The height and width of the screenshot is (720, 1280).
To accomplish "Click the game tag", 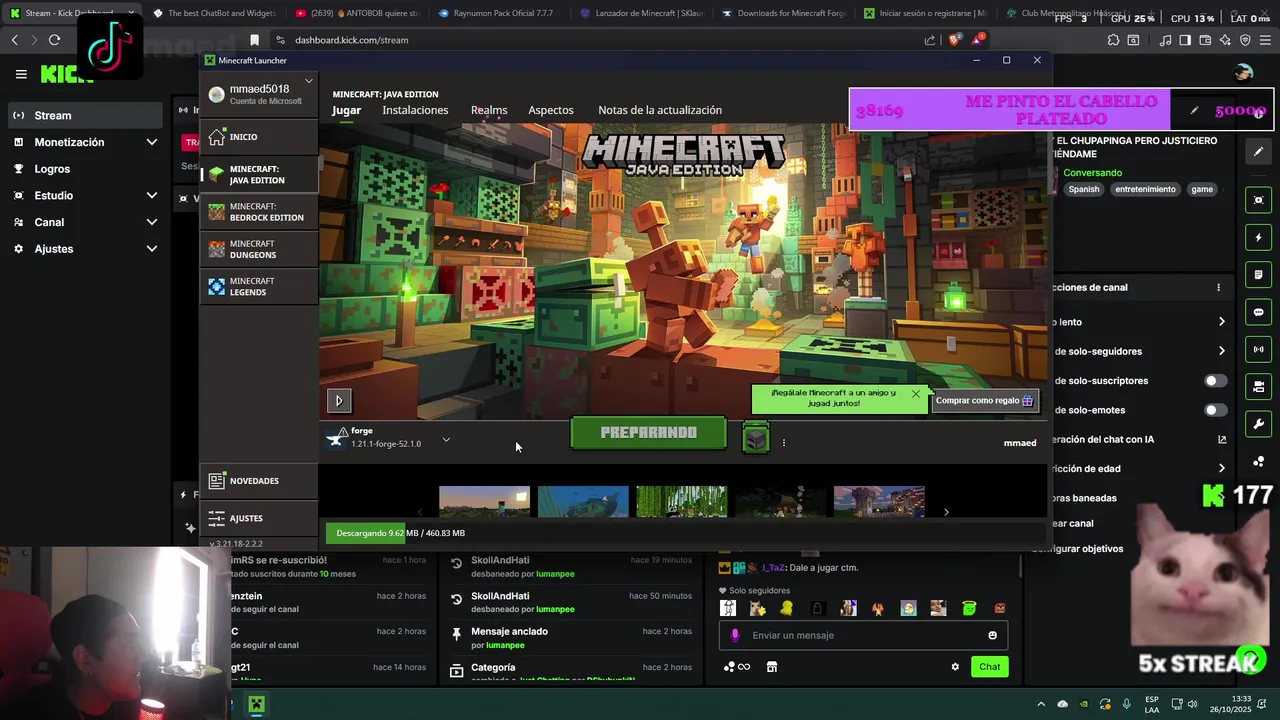I will coord(1202,189).
